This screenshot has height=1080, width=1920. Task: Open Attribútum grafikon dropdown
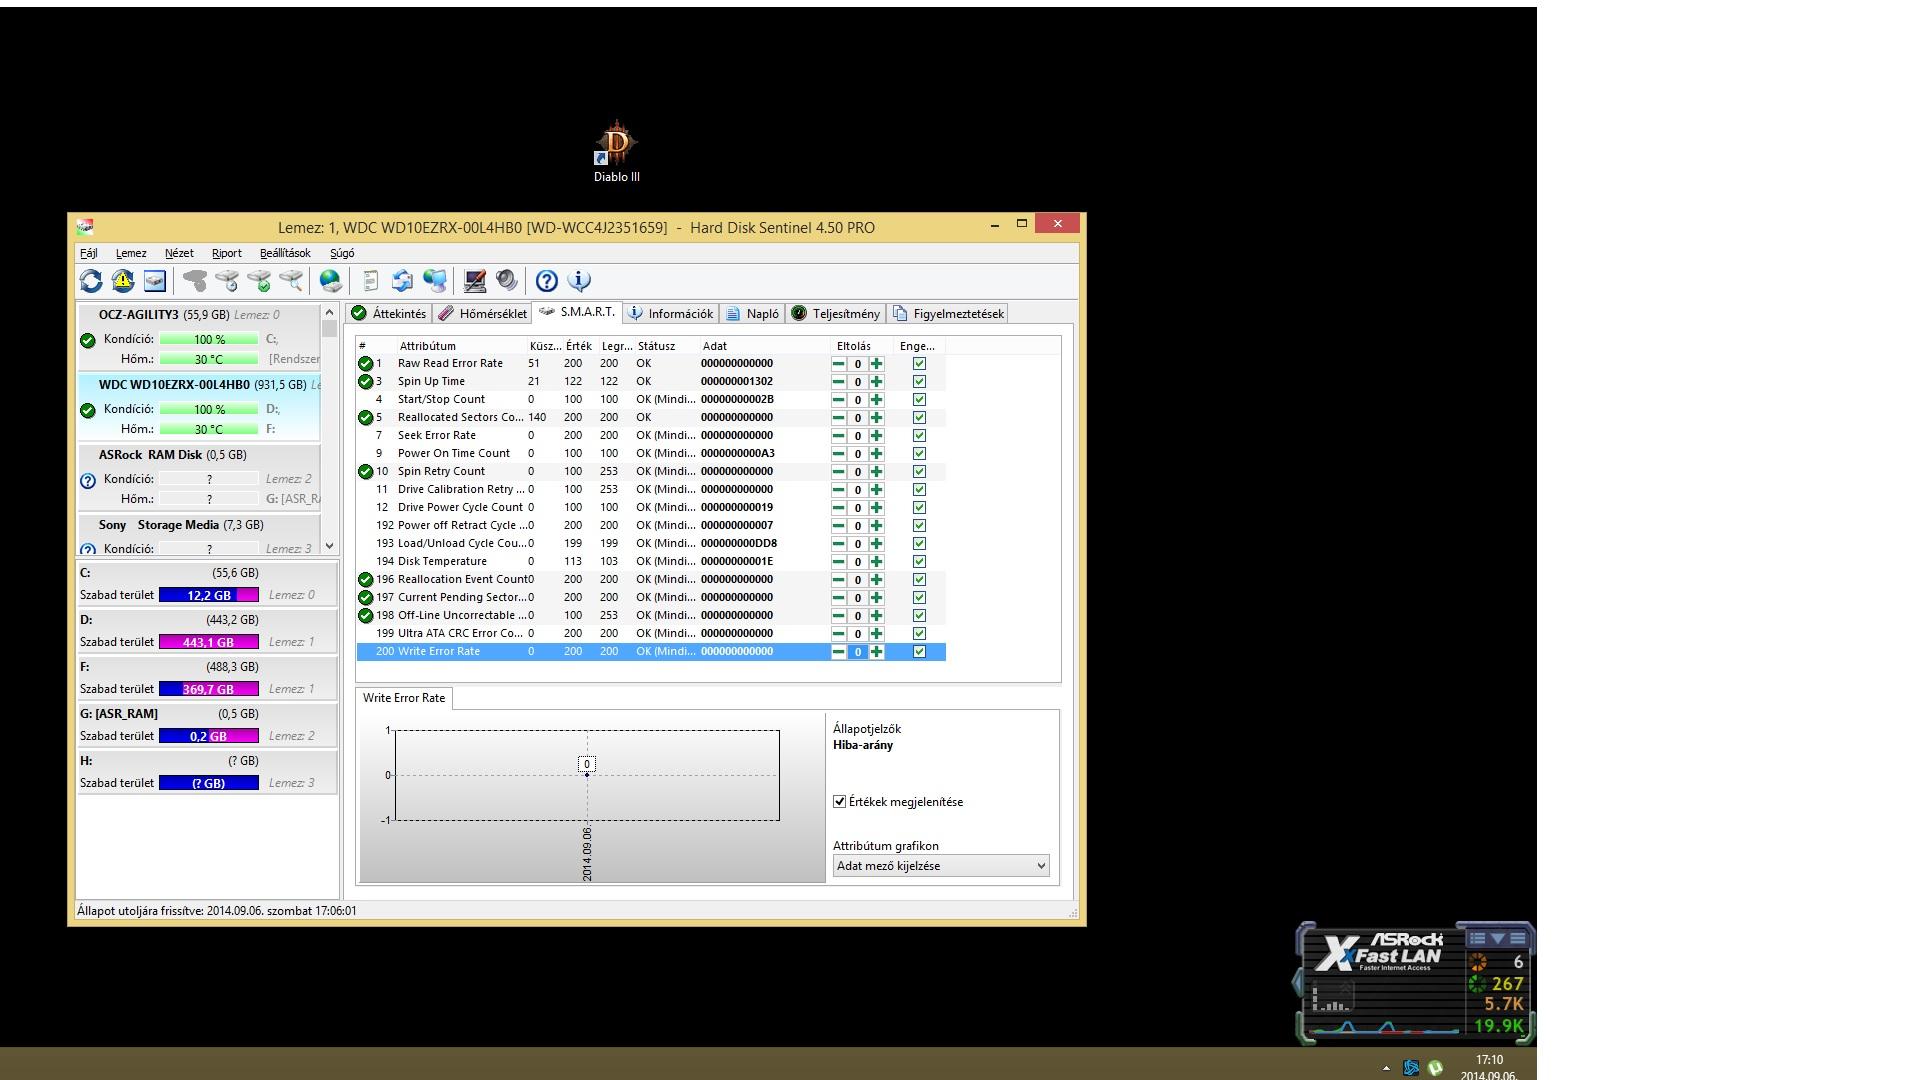tap(941, 866)
